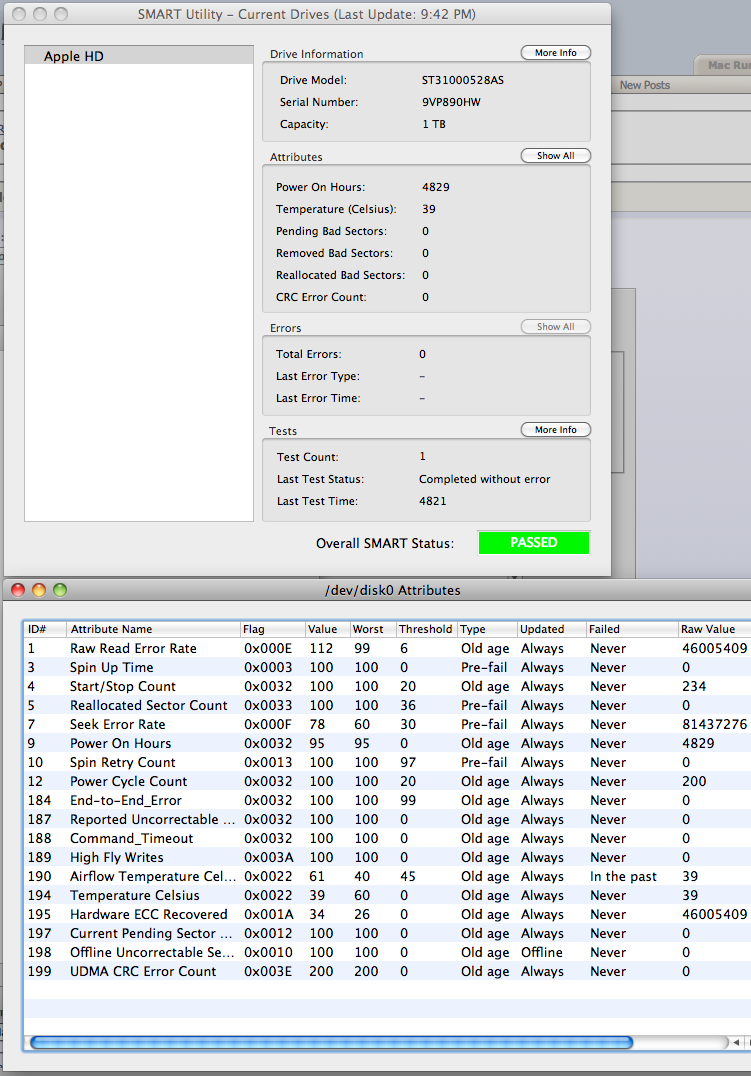Viewport: 751px width, 1076px height.
Task: Select the Hardware ECC Recovered row
Action: click(388, 914)
